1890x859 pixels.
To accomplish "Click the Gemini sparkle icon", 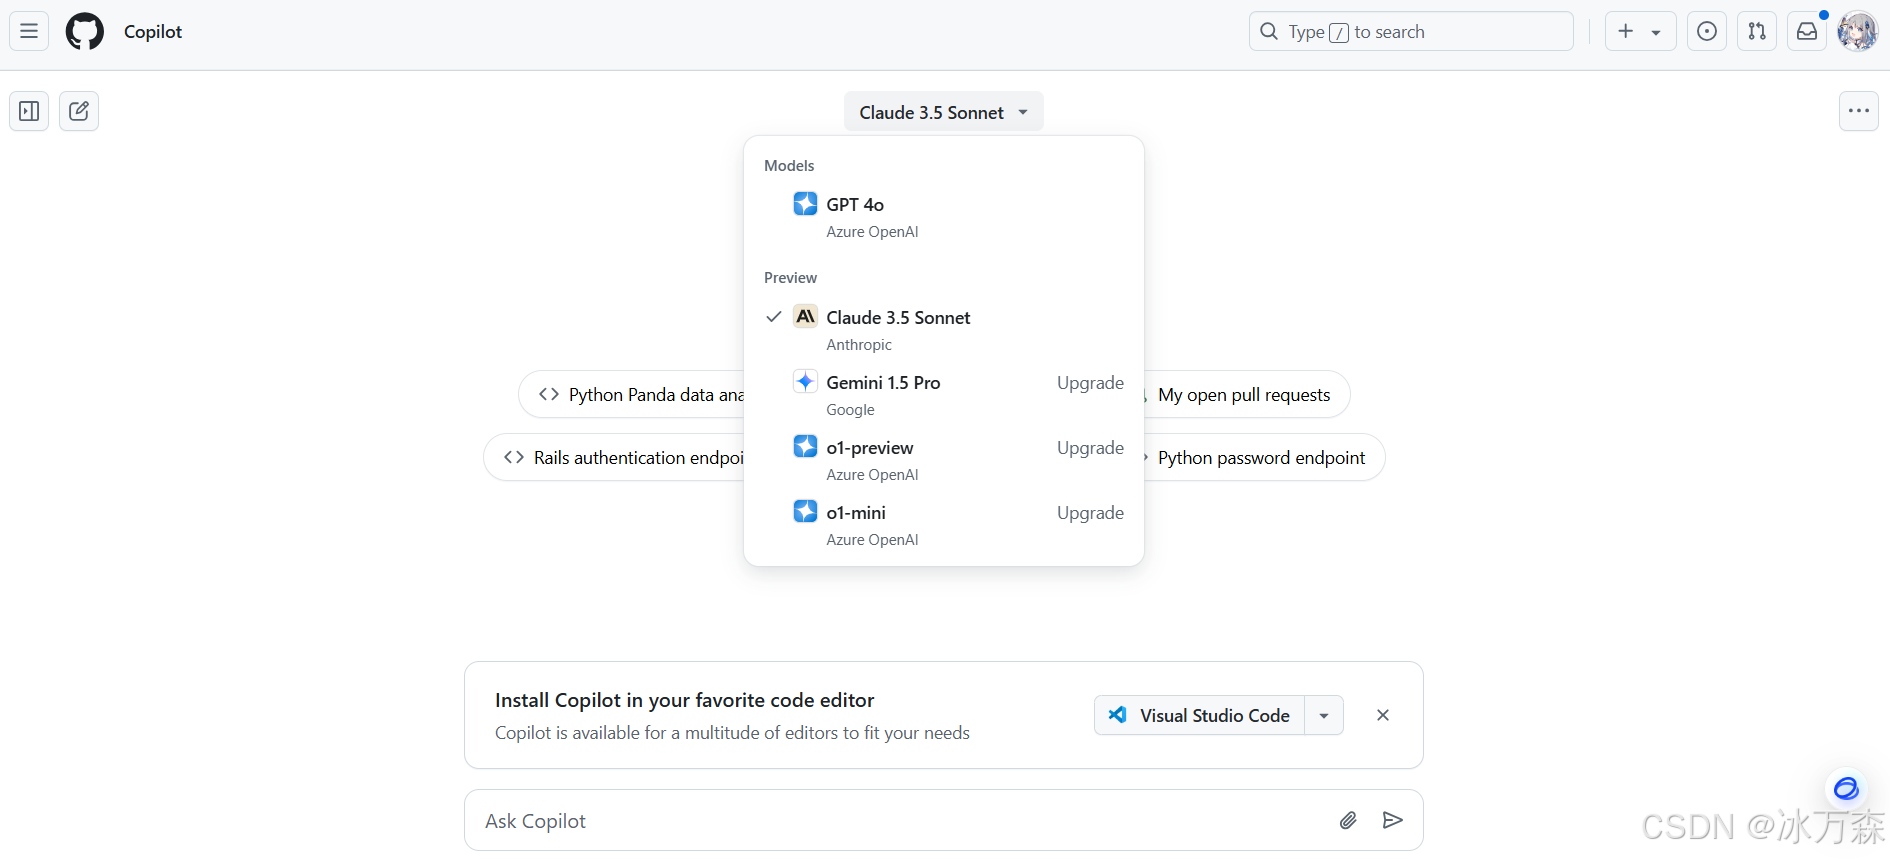I will coord(805,382).
